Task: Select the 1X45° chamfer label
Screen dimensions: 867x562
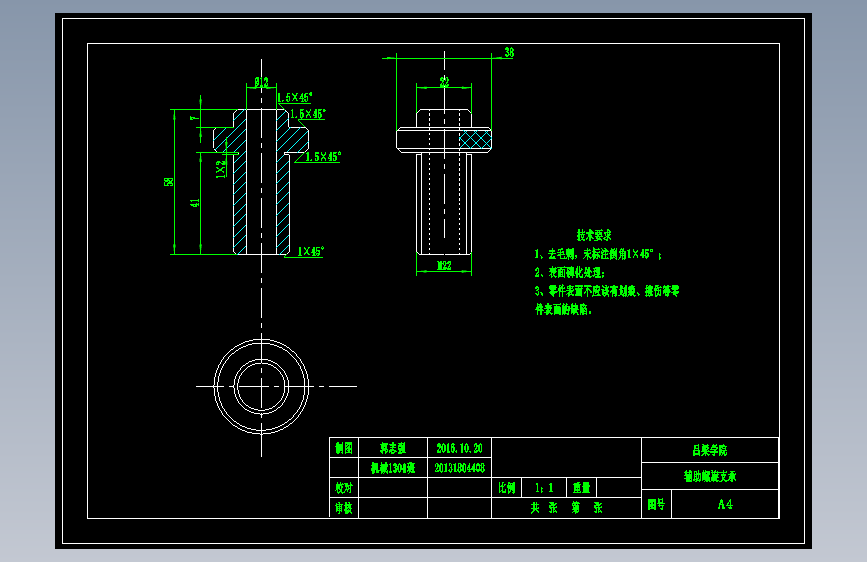Action: tap(311, 251)
